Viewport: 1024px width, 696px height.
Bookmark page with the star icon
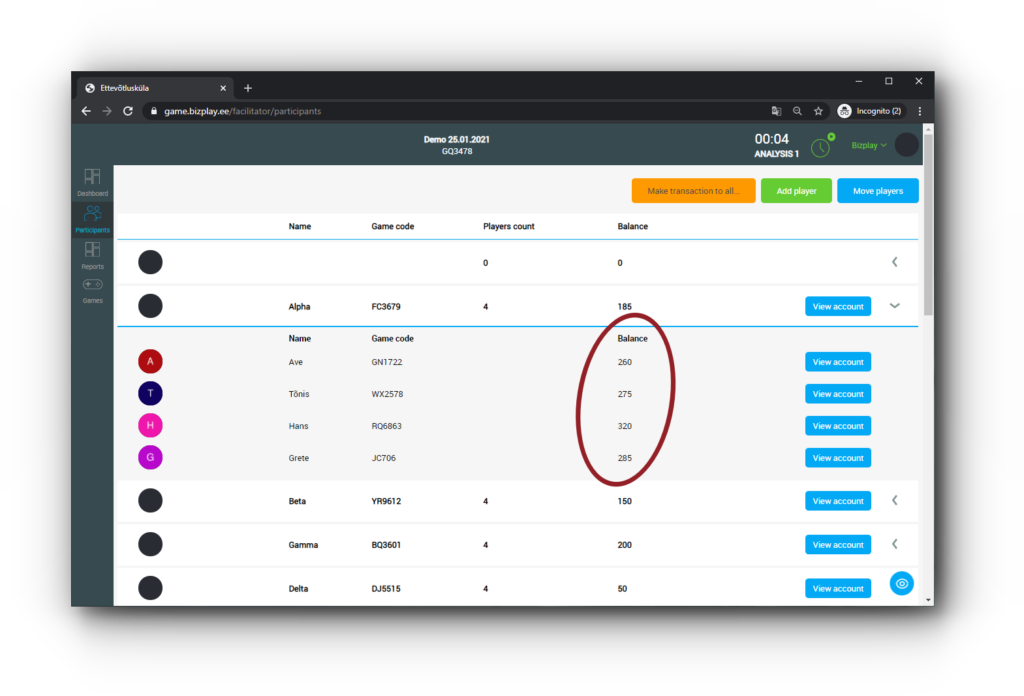click(818, 111)
